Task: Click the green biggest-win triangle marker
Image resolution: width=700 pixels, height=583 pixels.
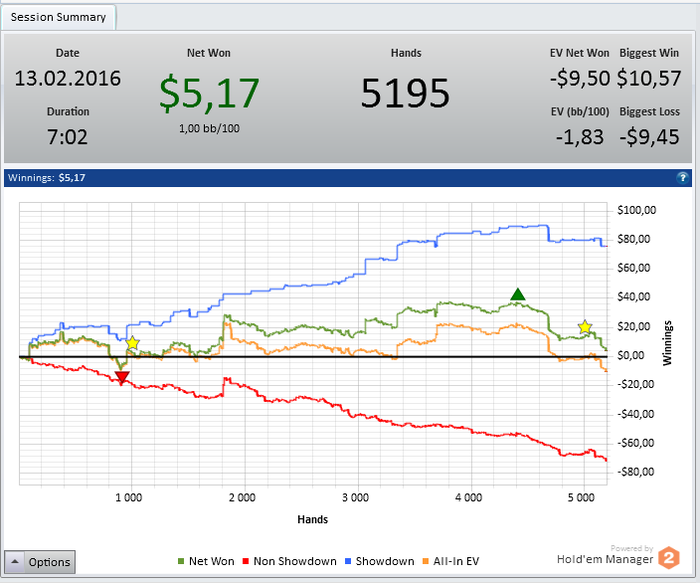Action: point(517,294)
